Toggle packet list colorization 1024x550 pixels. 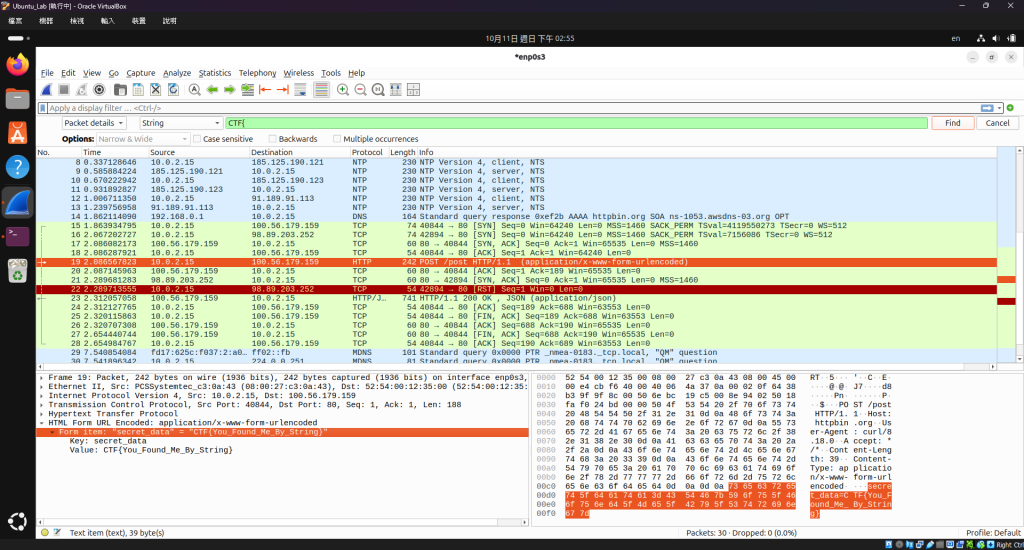pos(321,89)
